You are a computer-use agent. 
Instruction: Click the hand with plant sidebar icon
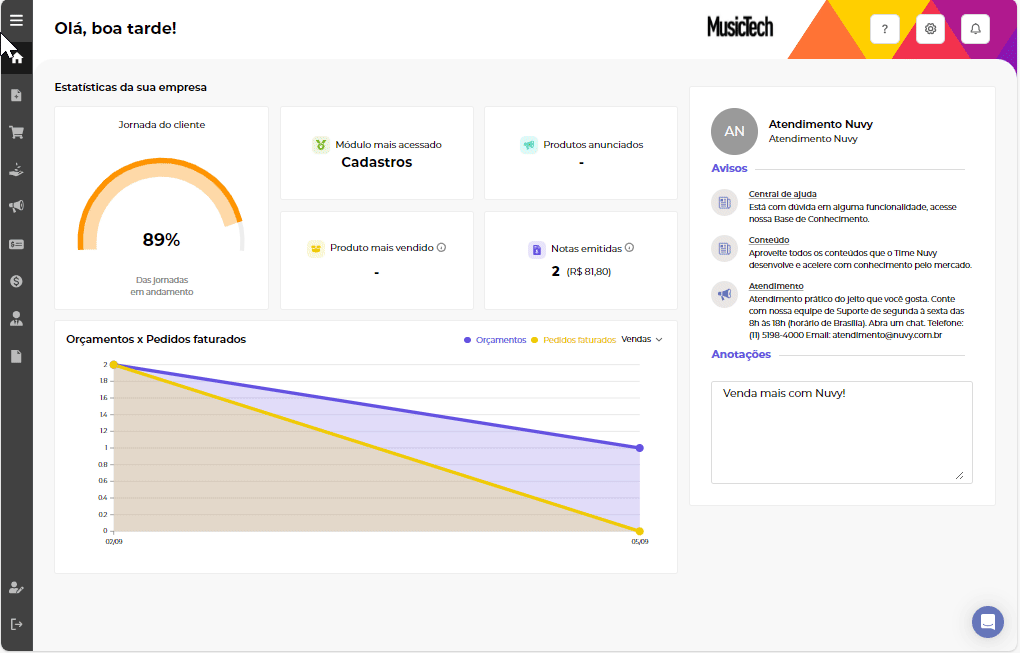pos(16,169)
